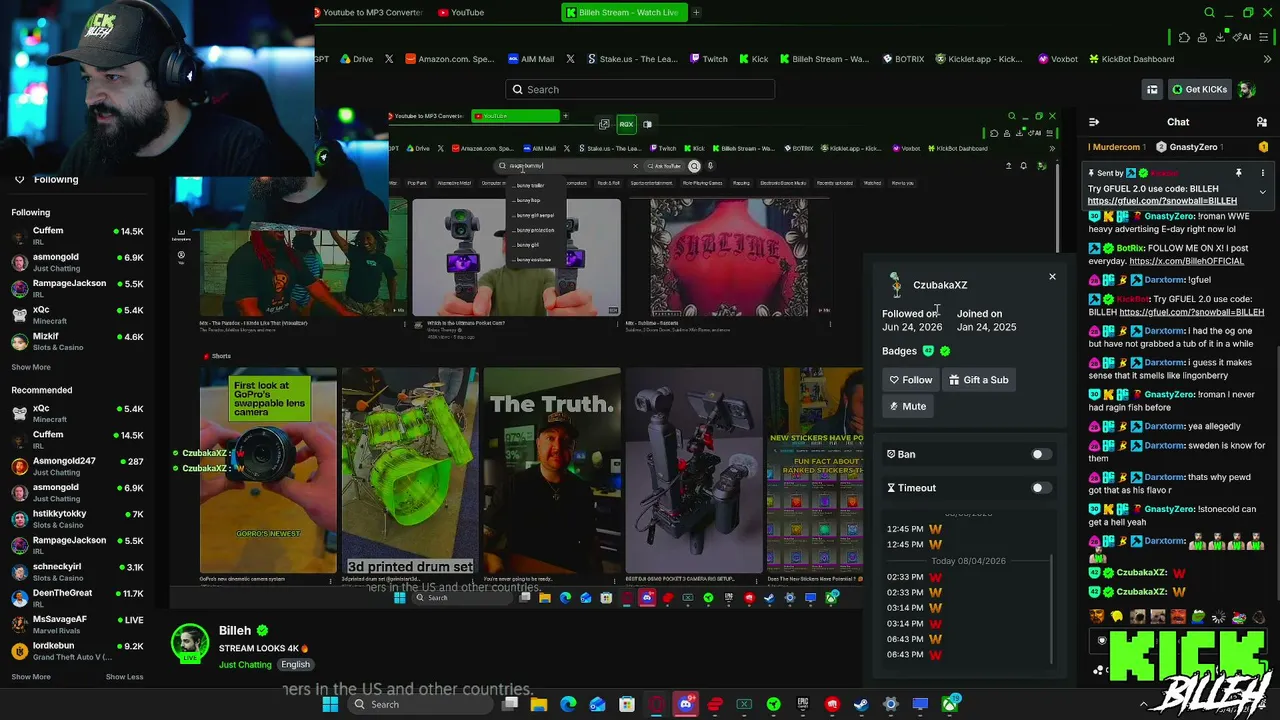Open the Drive bookmark
This screenshot has height=720, width=1280.
click(356, 59)
